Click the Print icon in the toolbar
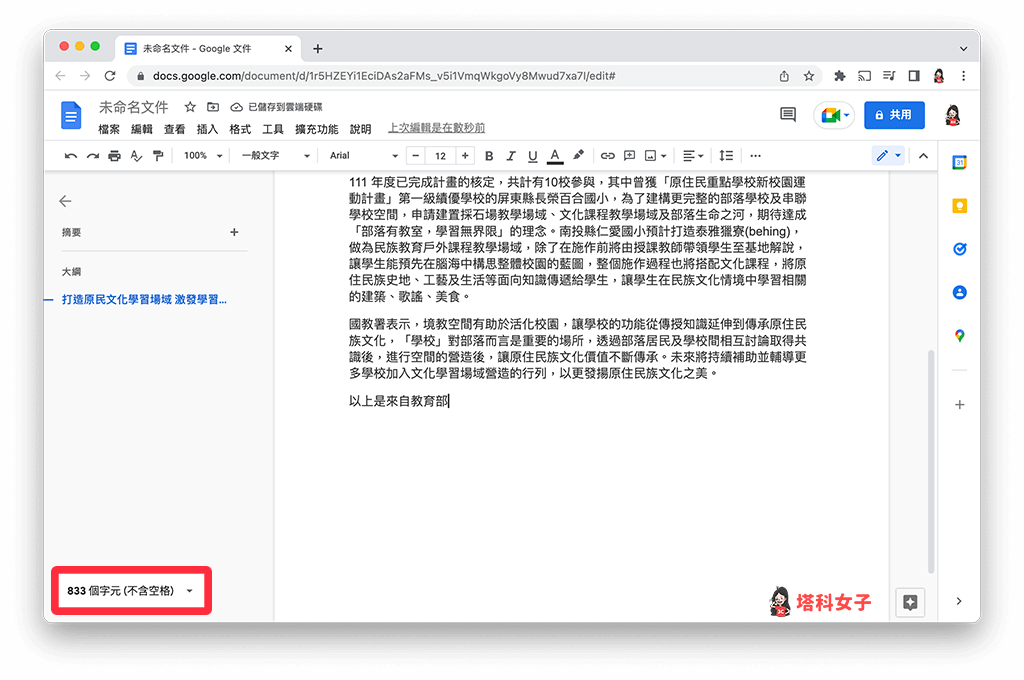The height and width of the screenshot is (680, 1024). point(113,155)
